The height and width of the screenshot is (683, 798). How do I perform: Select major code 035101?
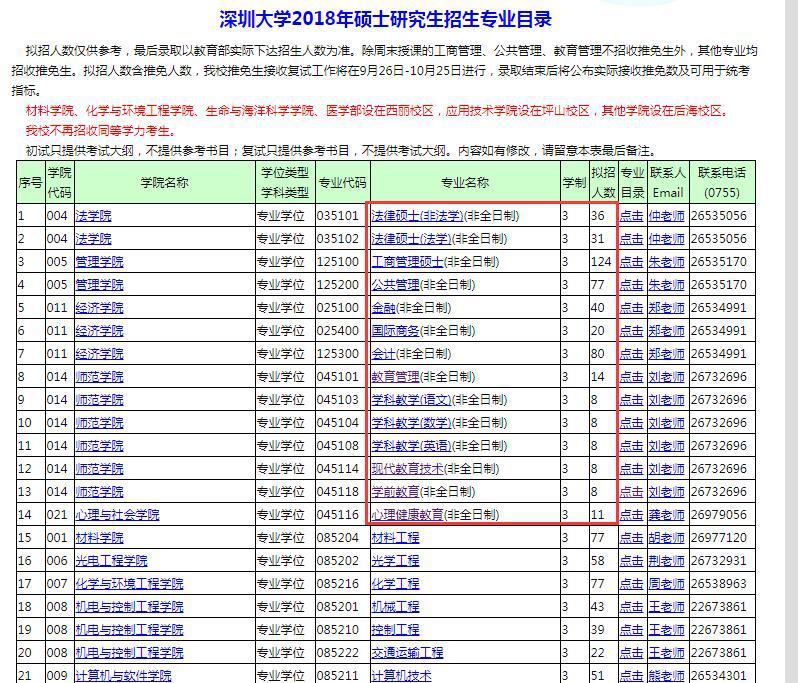pyautogui.click(x=338, y=216)
